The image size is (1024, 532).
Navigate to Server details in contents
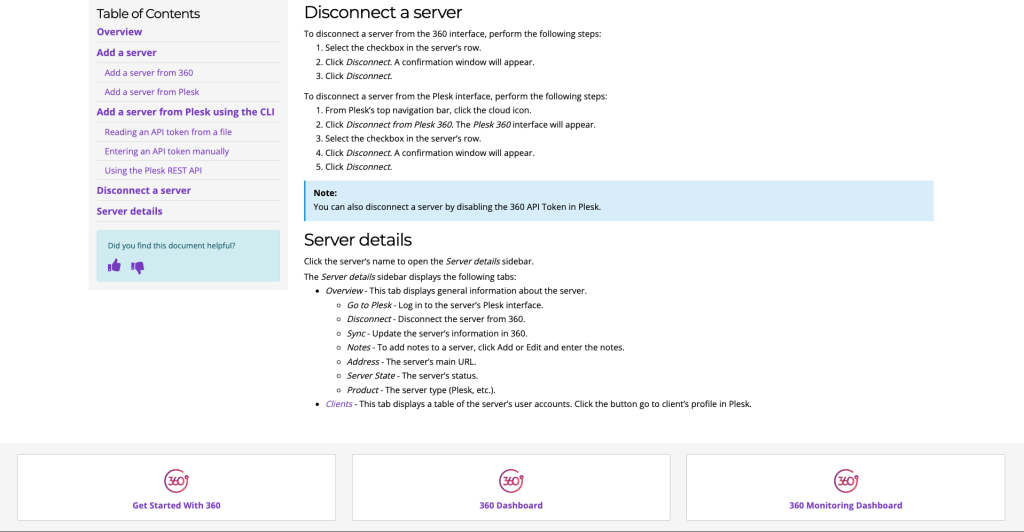tap(129, 211)
